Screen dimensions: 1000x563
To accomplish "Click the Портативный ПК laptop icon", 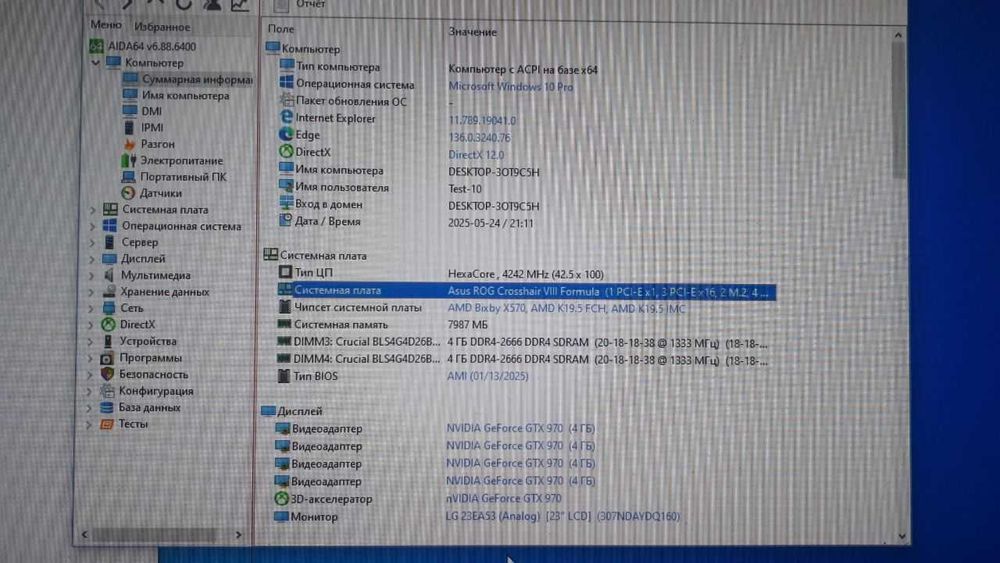I will point(128,177).
